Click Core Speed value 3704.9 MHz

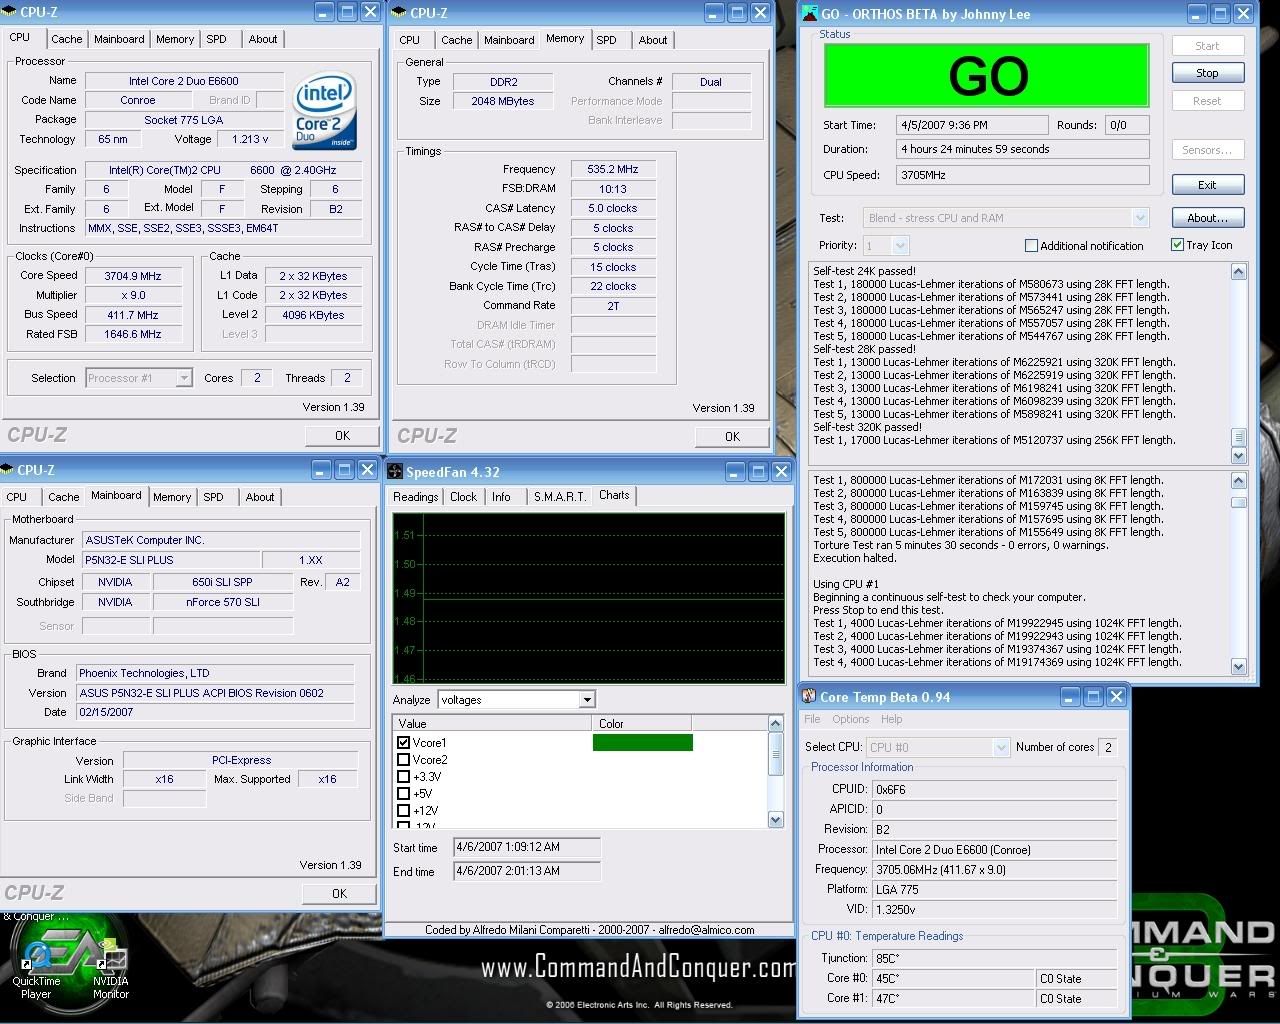(133, 276)
